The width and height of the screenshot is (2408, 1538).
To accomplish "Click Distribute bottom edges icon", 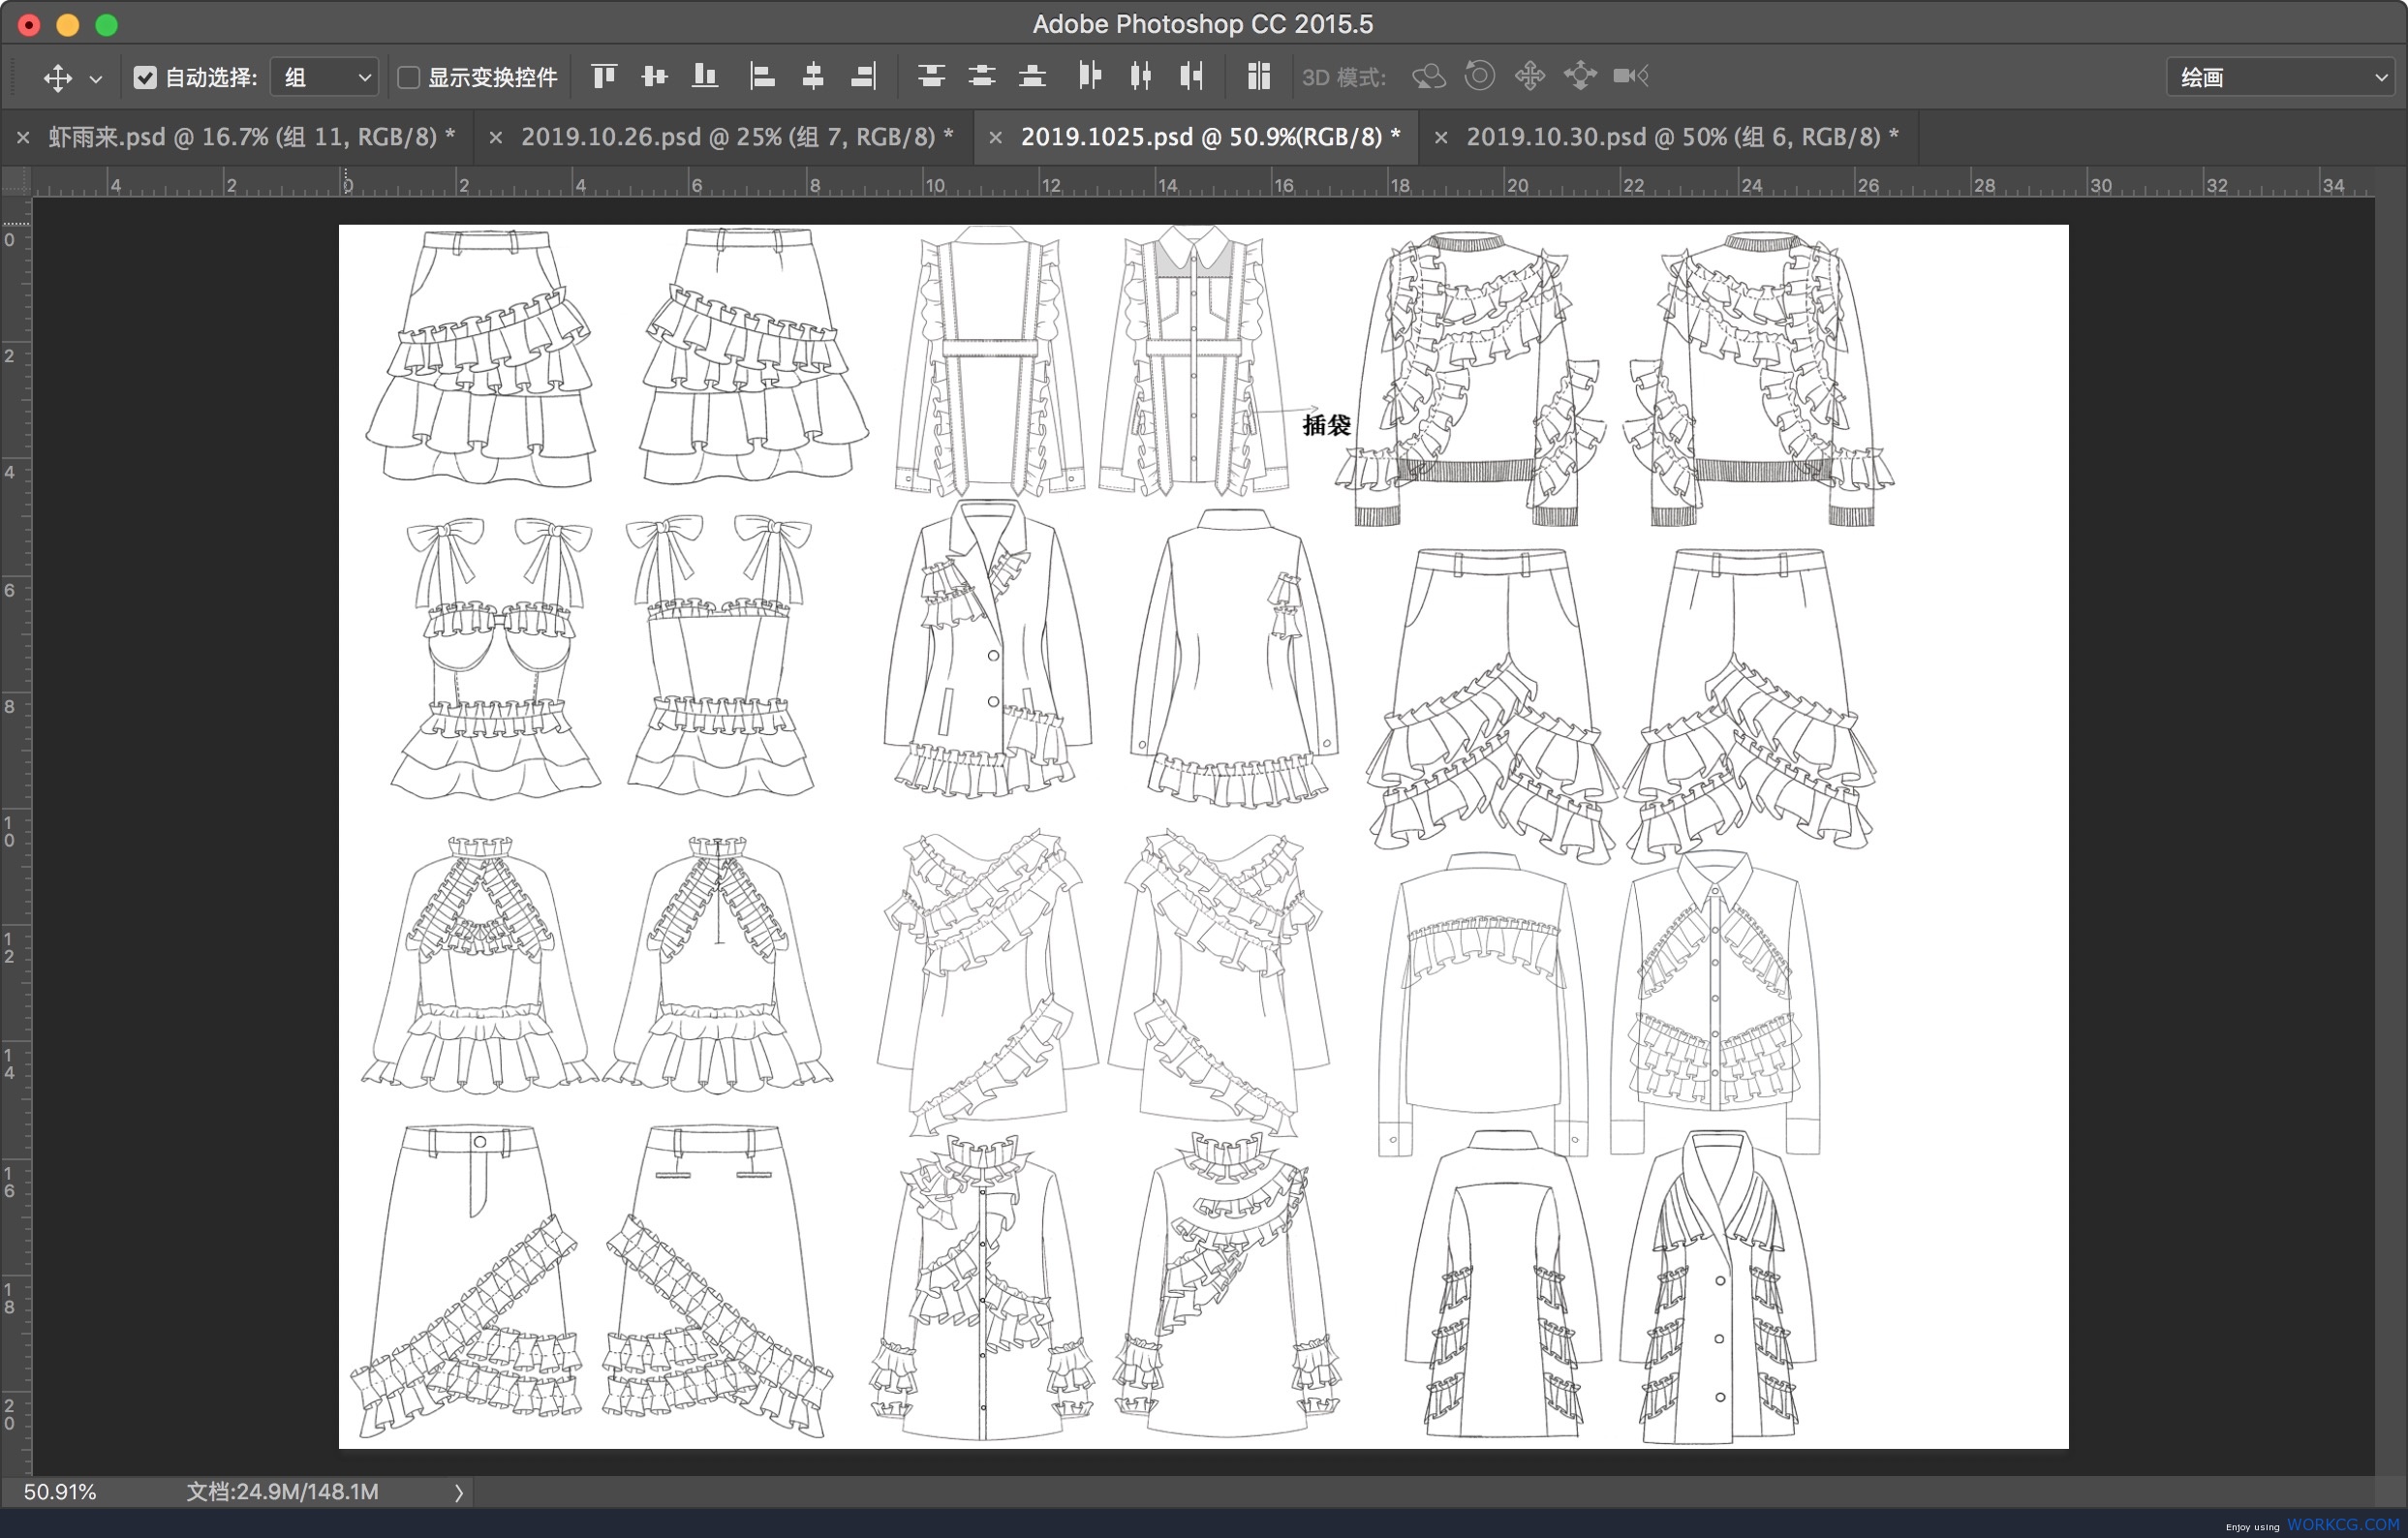I will click(1032, 76).
